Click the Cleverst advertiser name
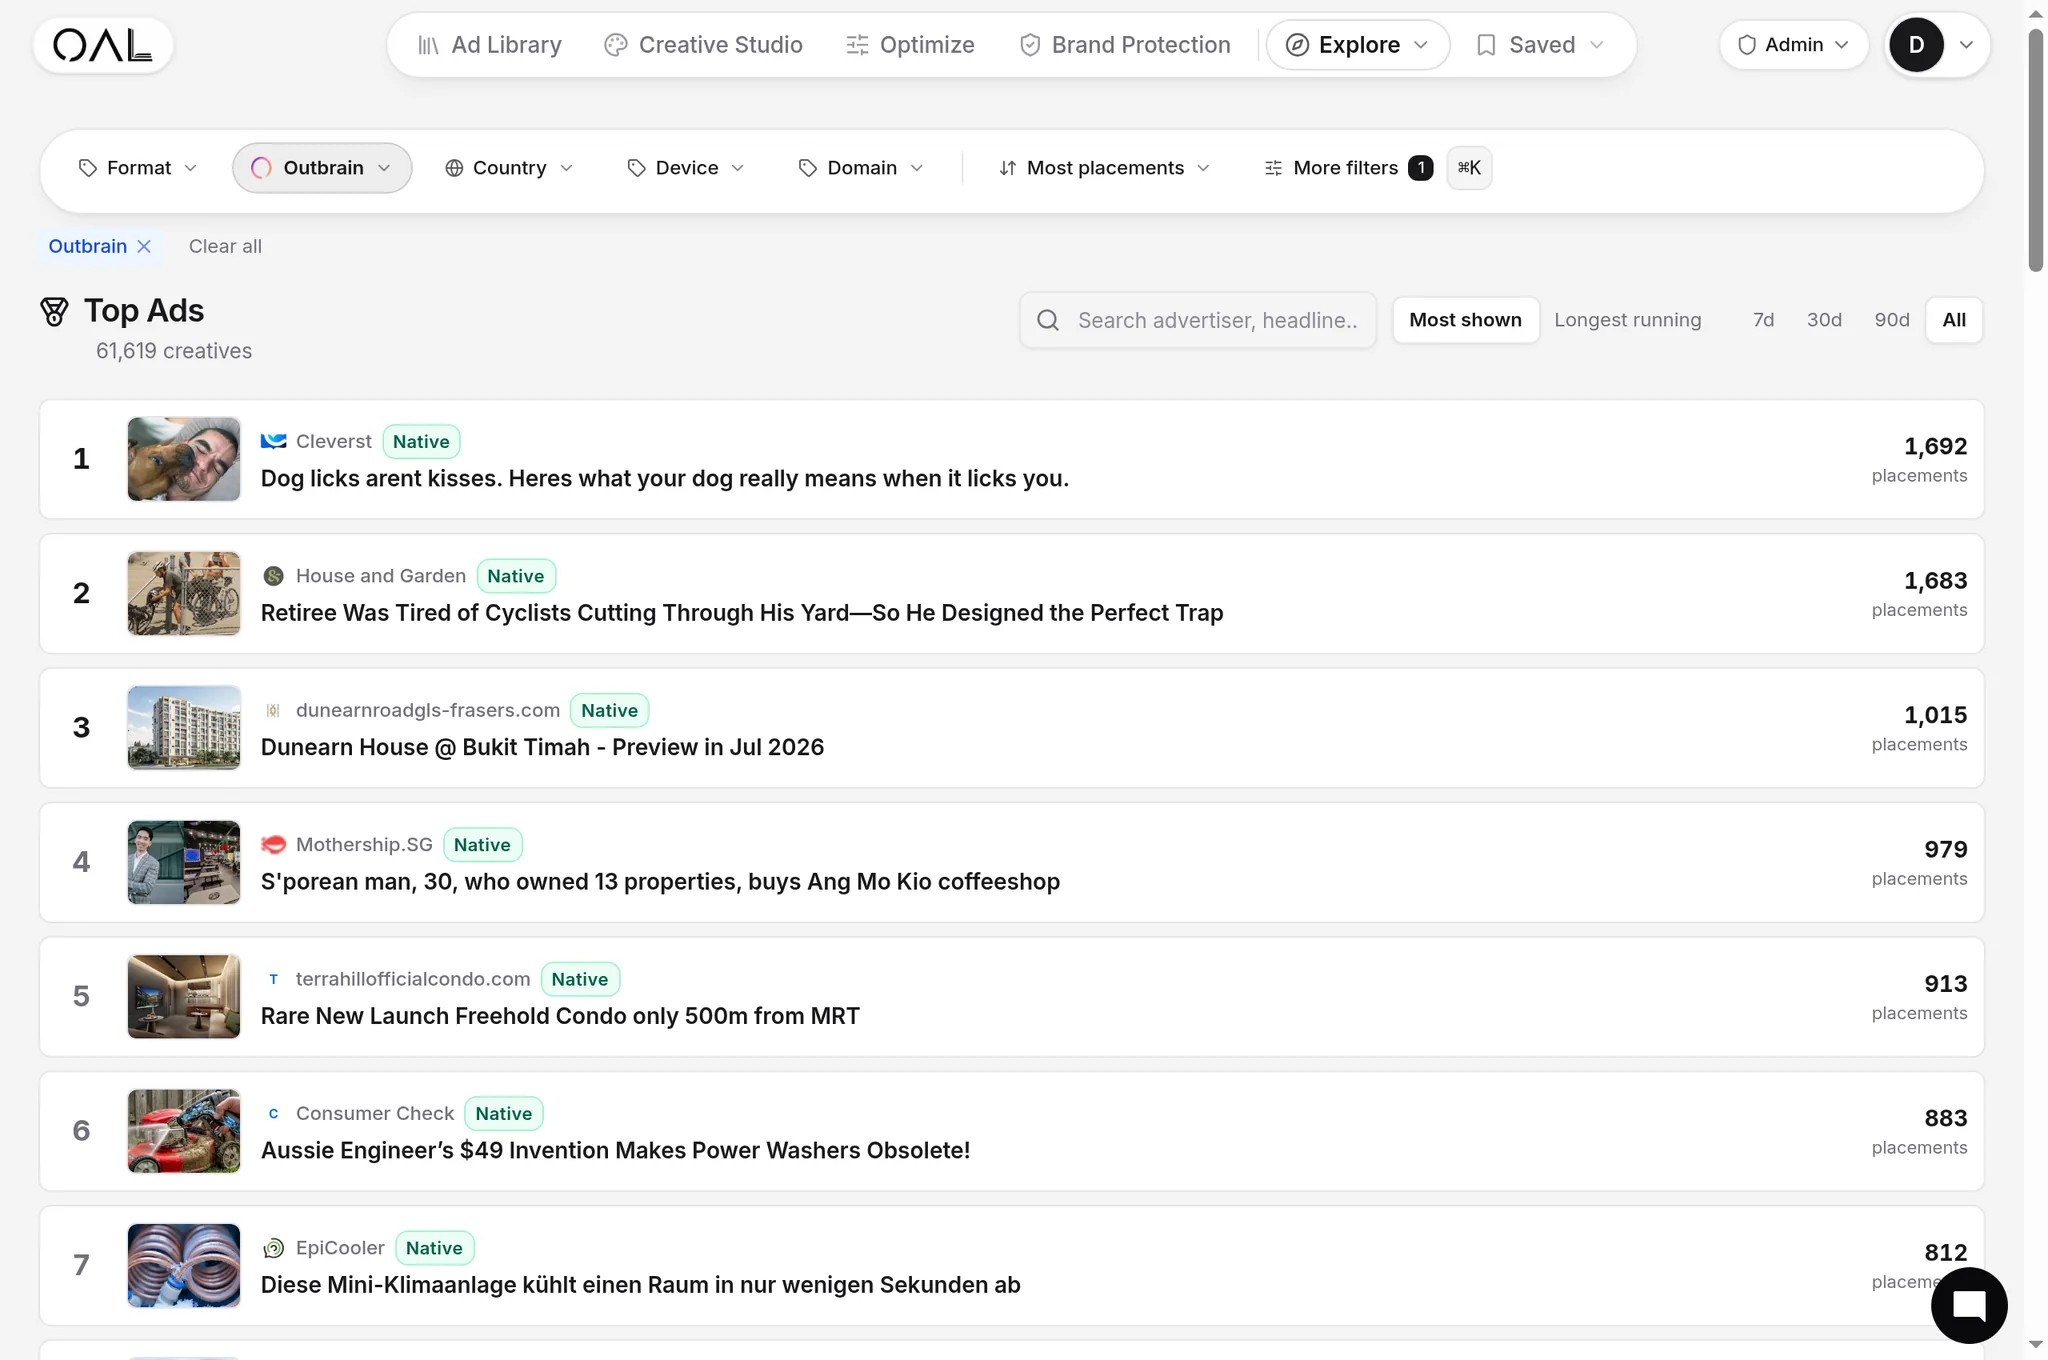Screen dimensions: 2048x1360 [x=333, y=442]
